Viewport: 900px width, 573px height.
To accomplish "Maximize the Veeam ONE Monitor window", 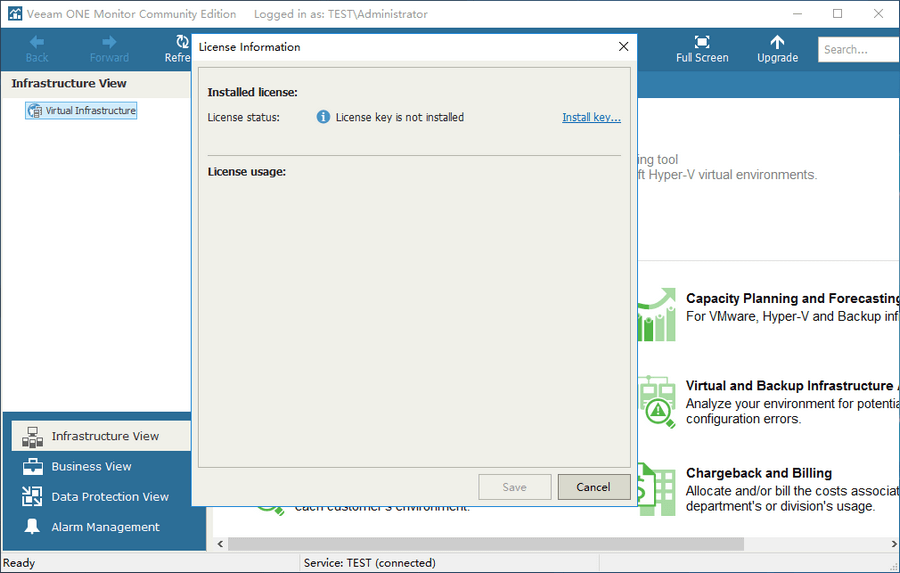I will pyautogui.click(x=837, y=14).
